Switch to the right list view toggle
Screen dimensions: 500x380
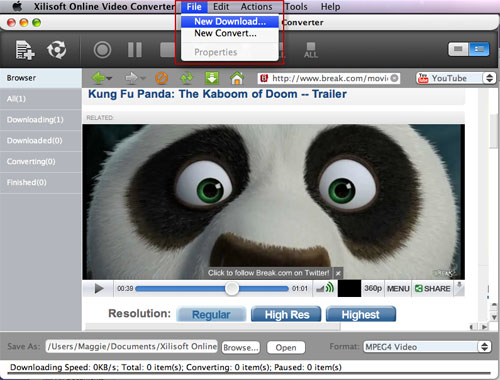pos(479,49)
